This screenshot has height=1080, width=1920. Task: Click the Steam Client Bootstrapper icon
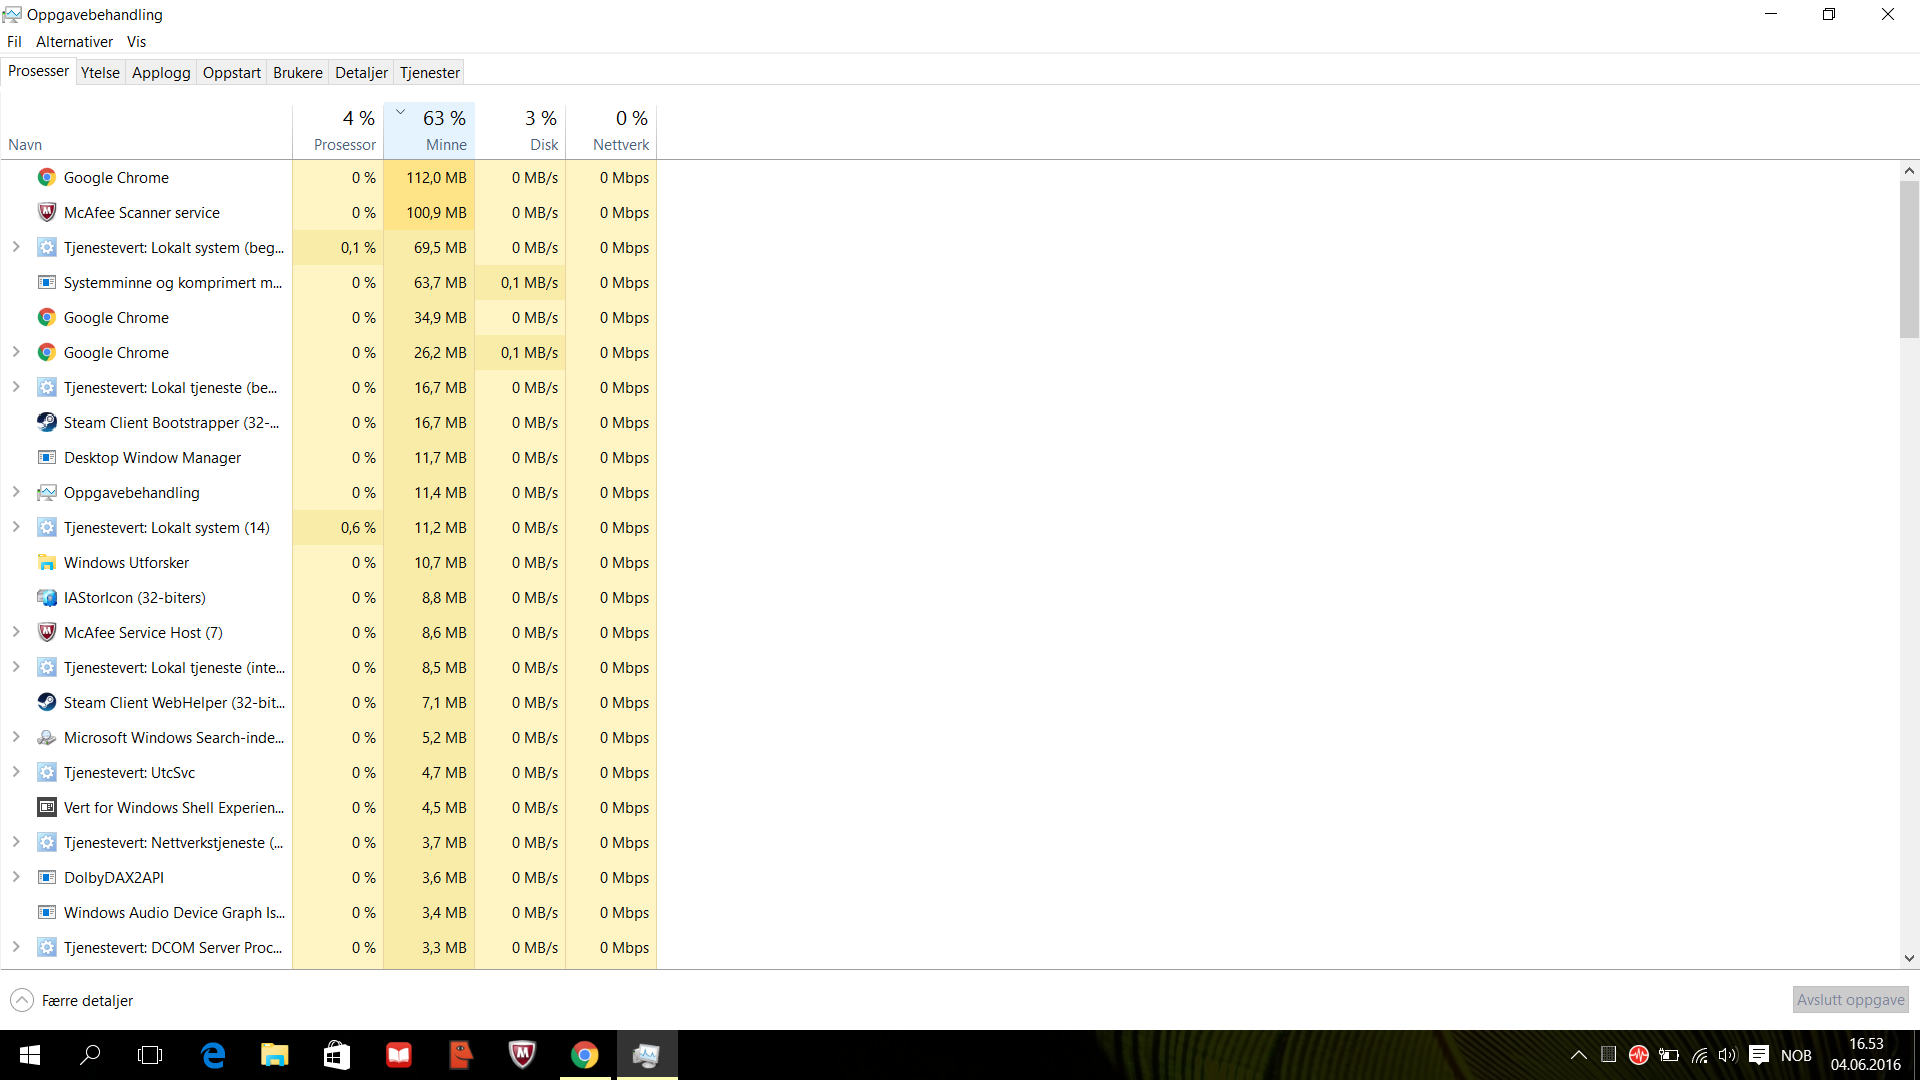click(x=47, y=422)
